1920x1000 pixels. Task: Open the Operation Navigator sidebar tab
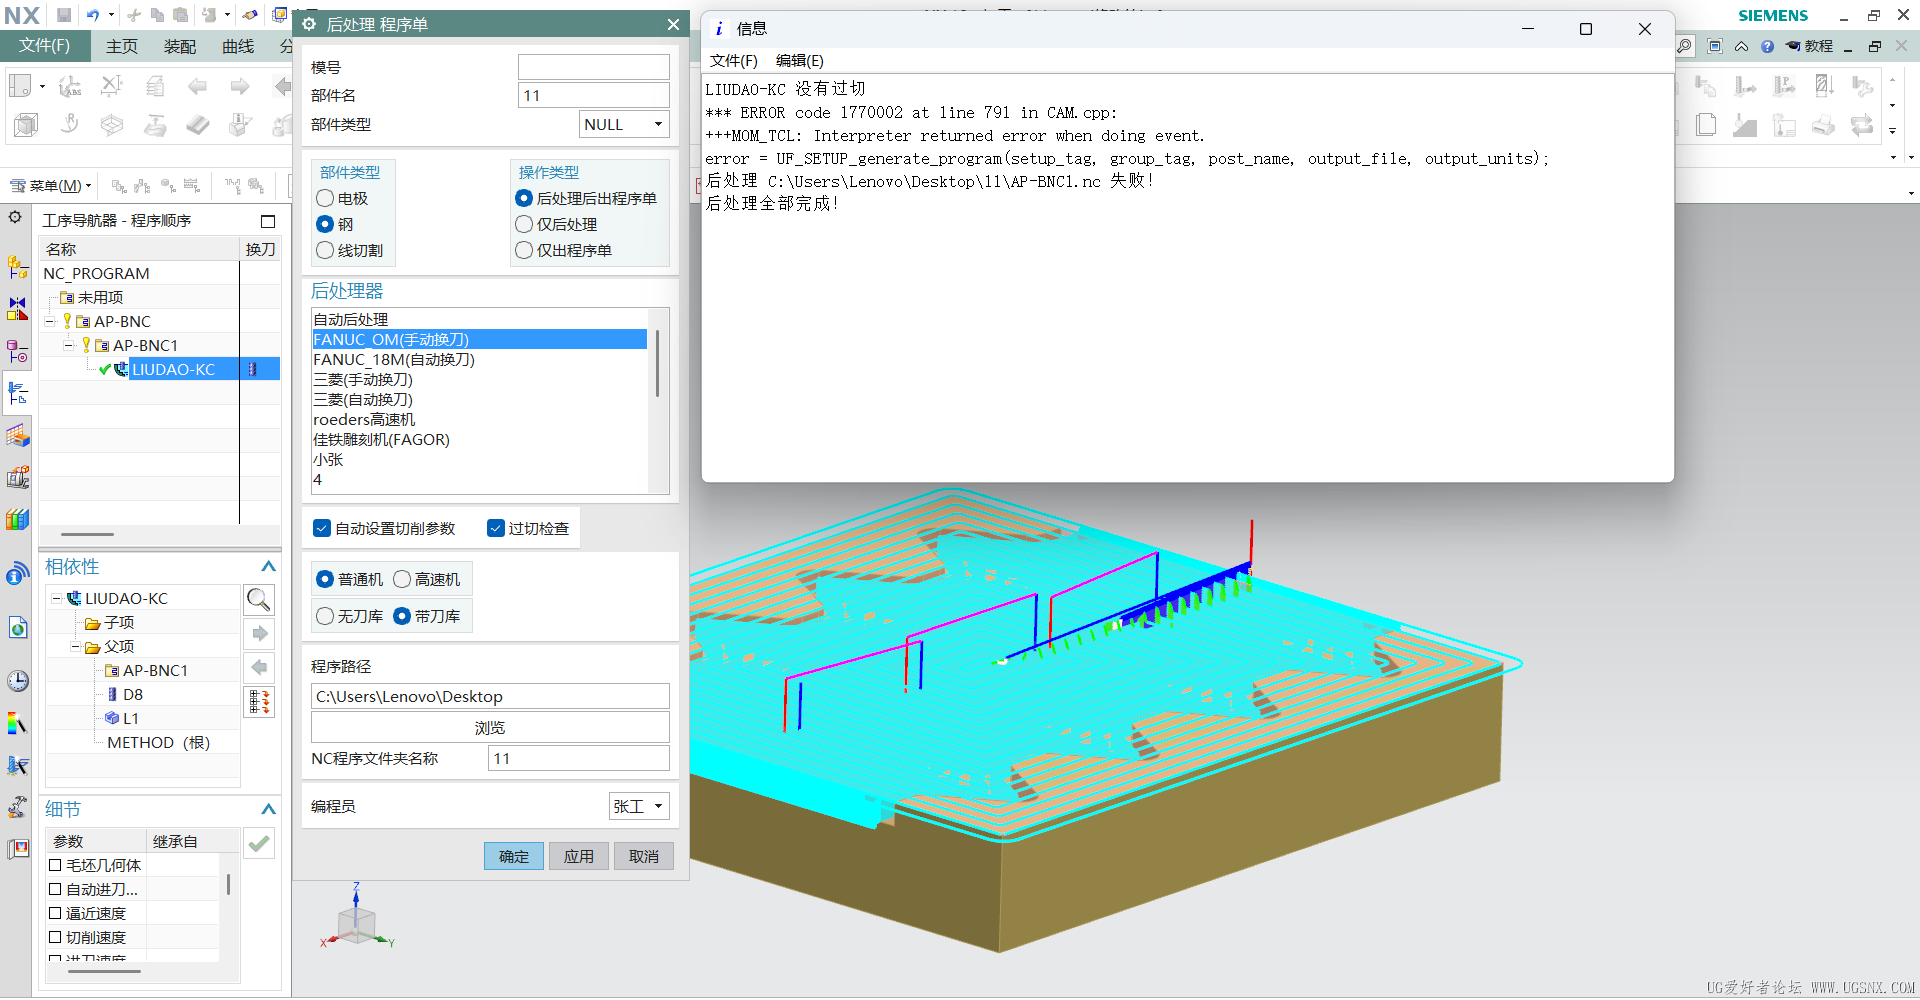(x=17, y=393)
